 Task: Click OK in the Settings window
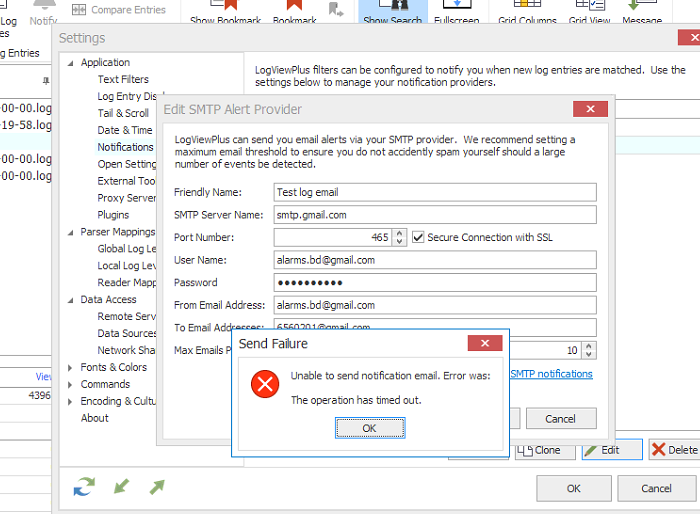click(574, 489)
